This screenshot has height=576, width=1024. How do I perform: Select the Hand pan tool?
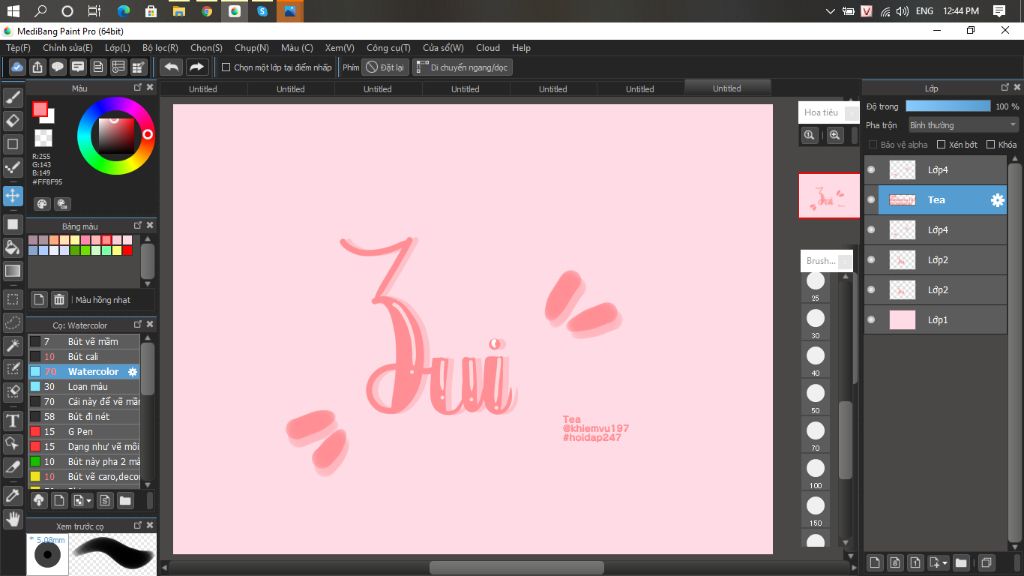[x=12, y=519]
